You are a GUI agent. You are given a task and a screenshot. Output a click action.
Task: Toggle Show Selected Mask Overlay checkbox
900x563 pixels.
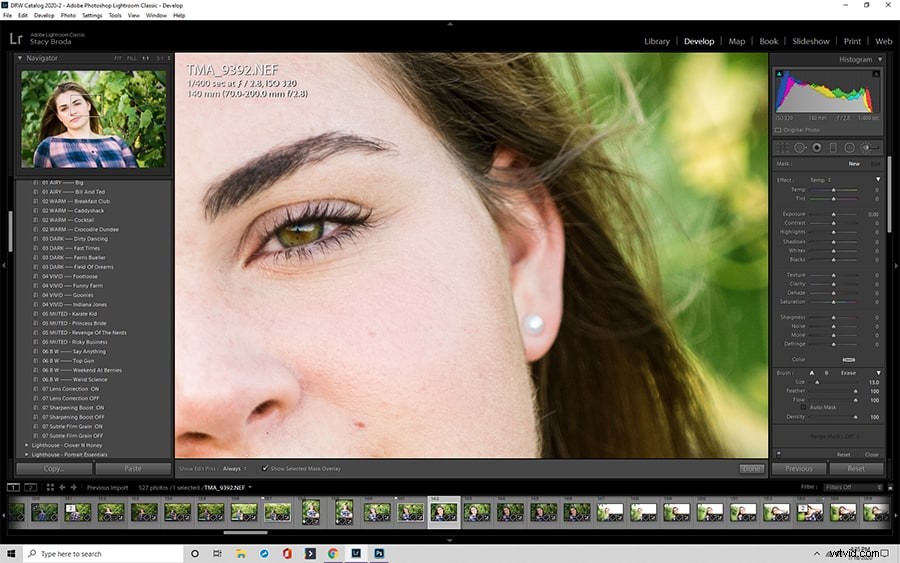[265, 468]
